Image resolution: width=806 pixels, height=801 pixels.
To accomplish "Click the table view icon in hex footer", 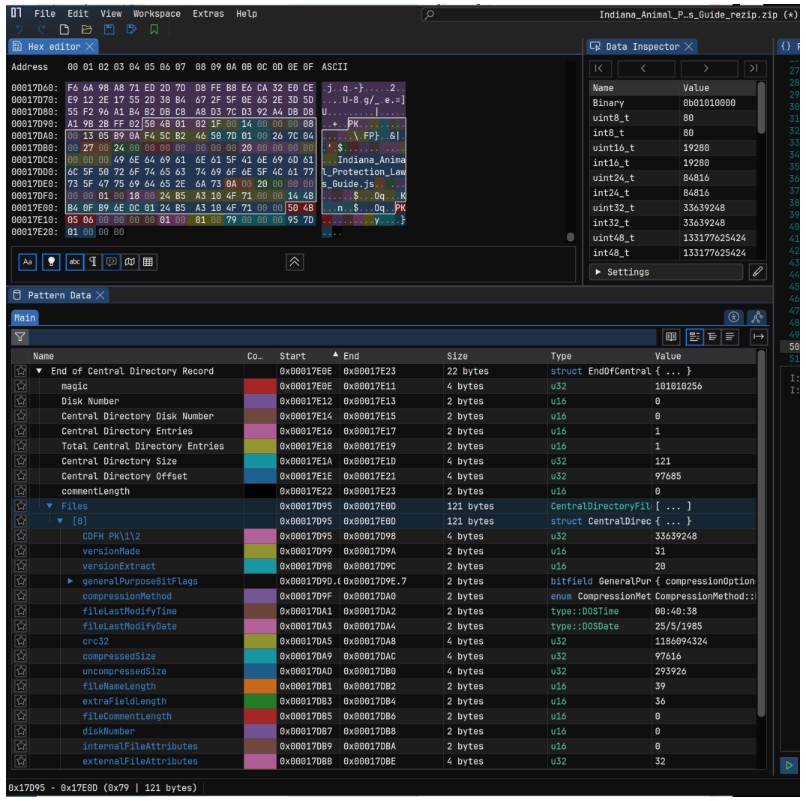I will [147, 262].
